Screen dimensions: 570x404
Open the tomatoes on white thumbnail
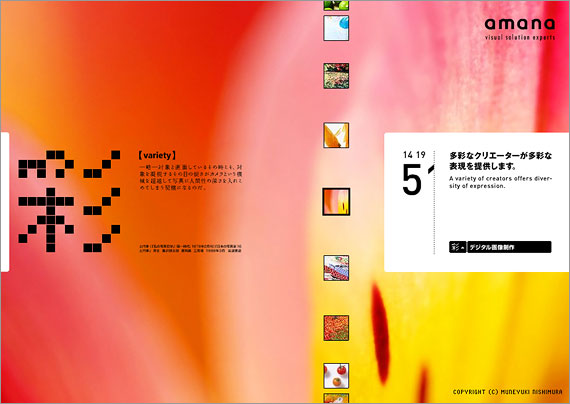click(x=336, y=376)
